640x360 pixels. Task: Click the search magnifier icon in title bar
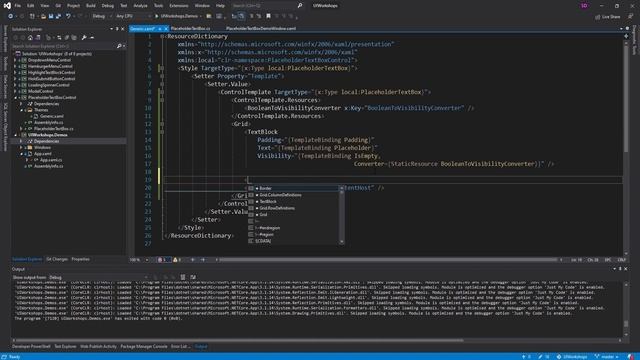pos(300,6)
